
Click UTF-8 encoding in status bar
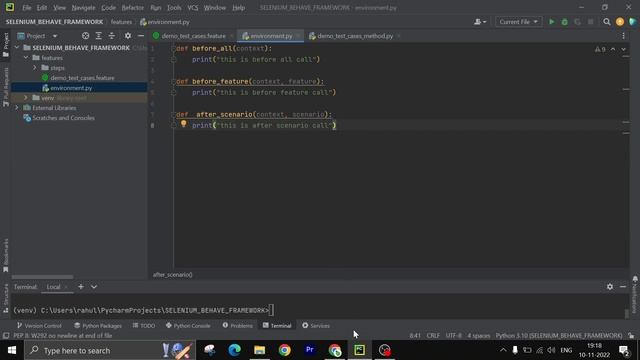click(x=453, y=336)
